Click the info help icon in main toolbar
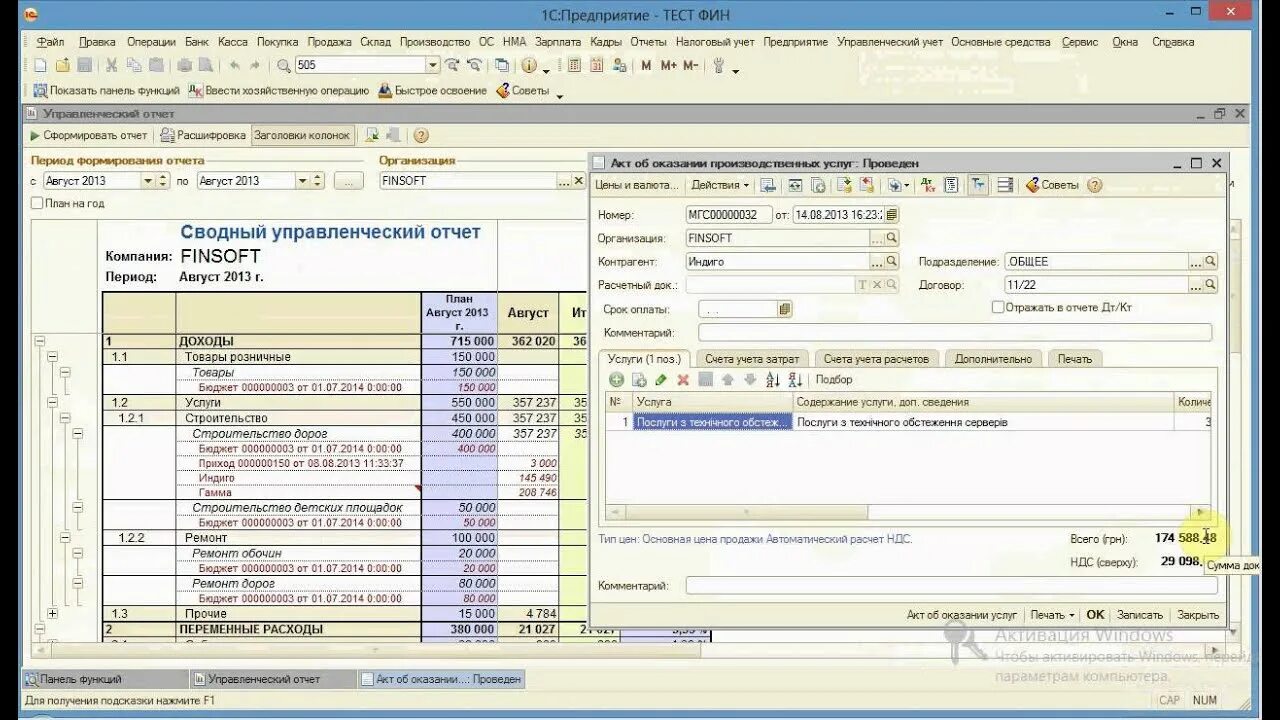This screenshot has height=720, width=1280. point(528,66)
